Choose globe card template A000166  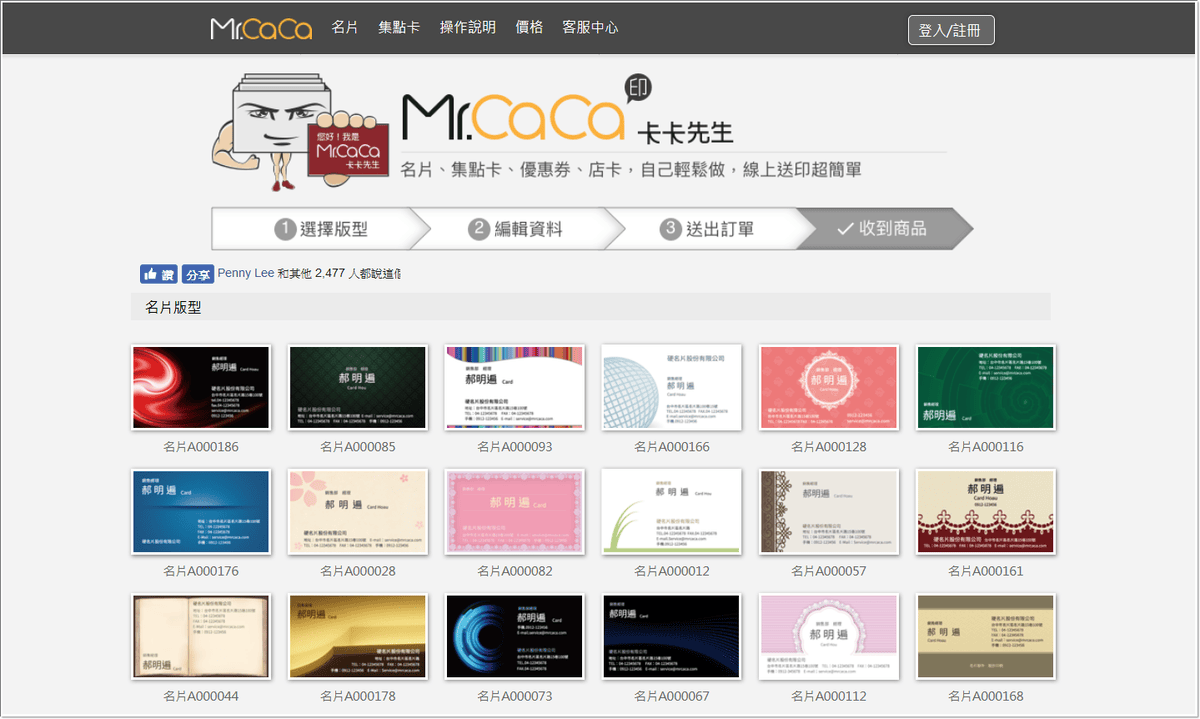pos(672,387)
